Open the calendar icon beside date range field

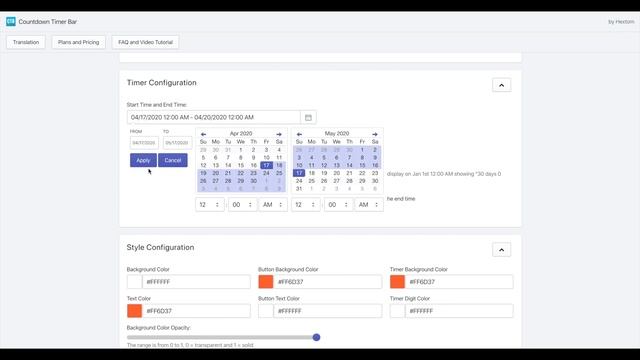[308, 118]
